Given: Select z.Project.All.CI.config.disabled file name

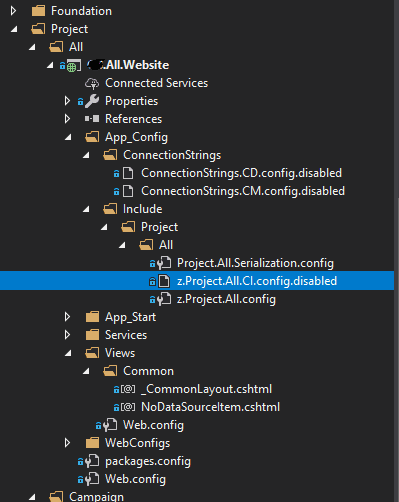Looking at the screenshot, I should pos(257,281).
